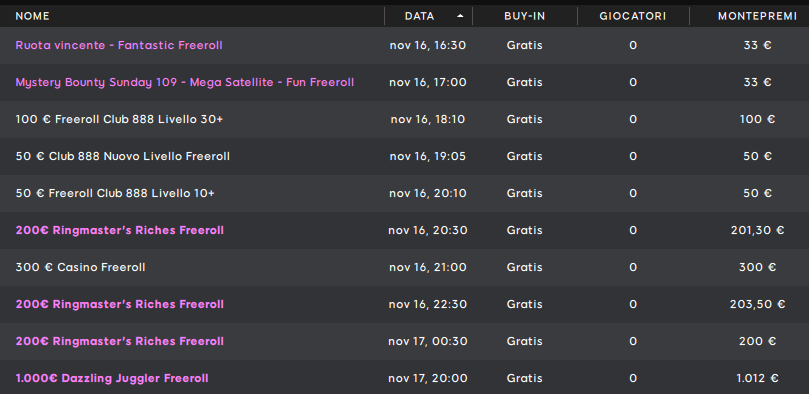Select the 300 € Casino Freeroll row
The width and height of the screenshot is (809, 394).
pyautogui.click(x=404, y=268)
